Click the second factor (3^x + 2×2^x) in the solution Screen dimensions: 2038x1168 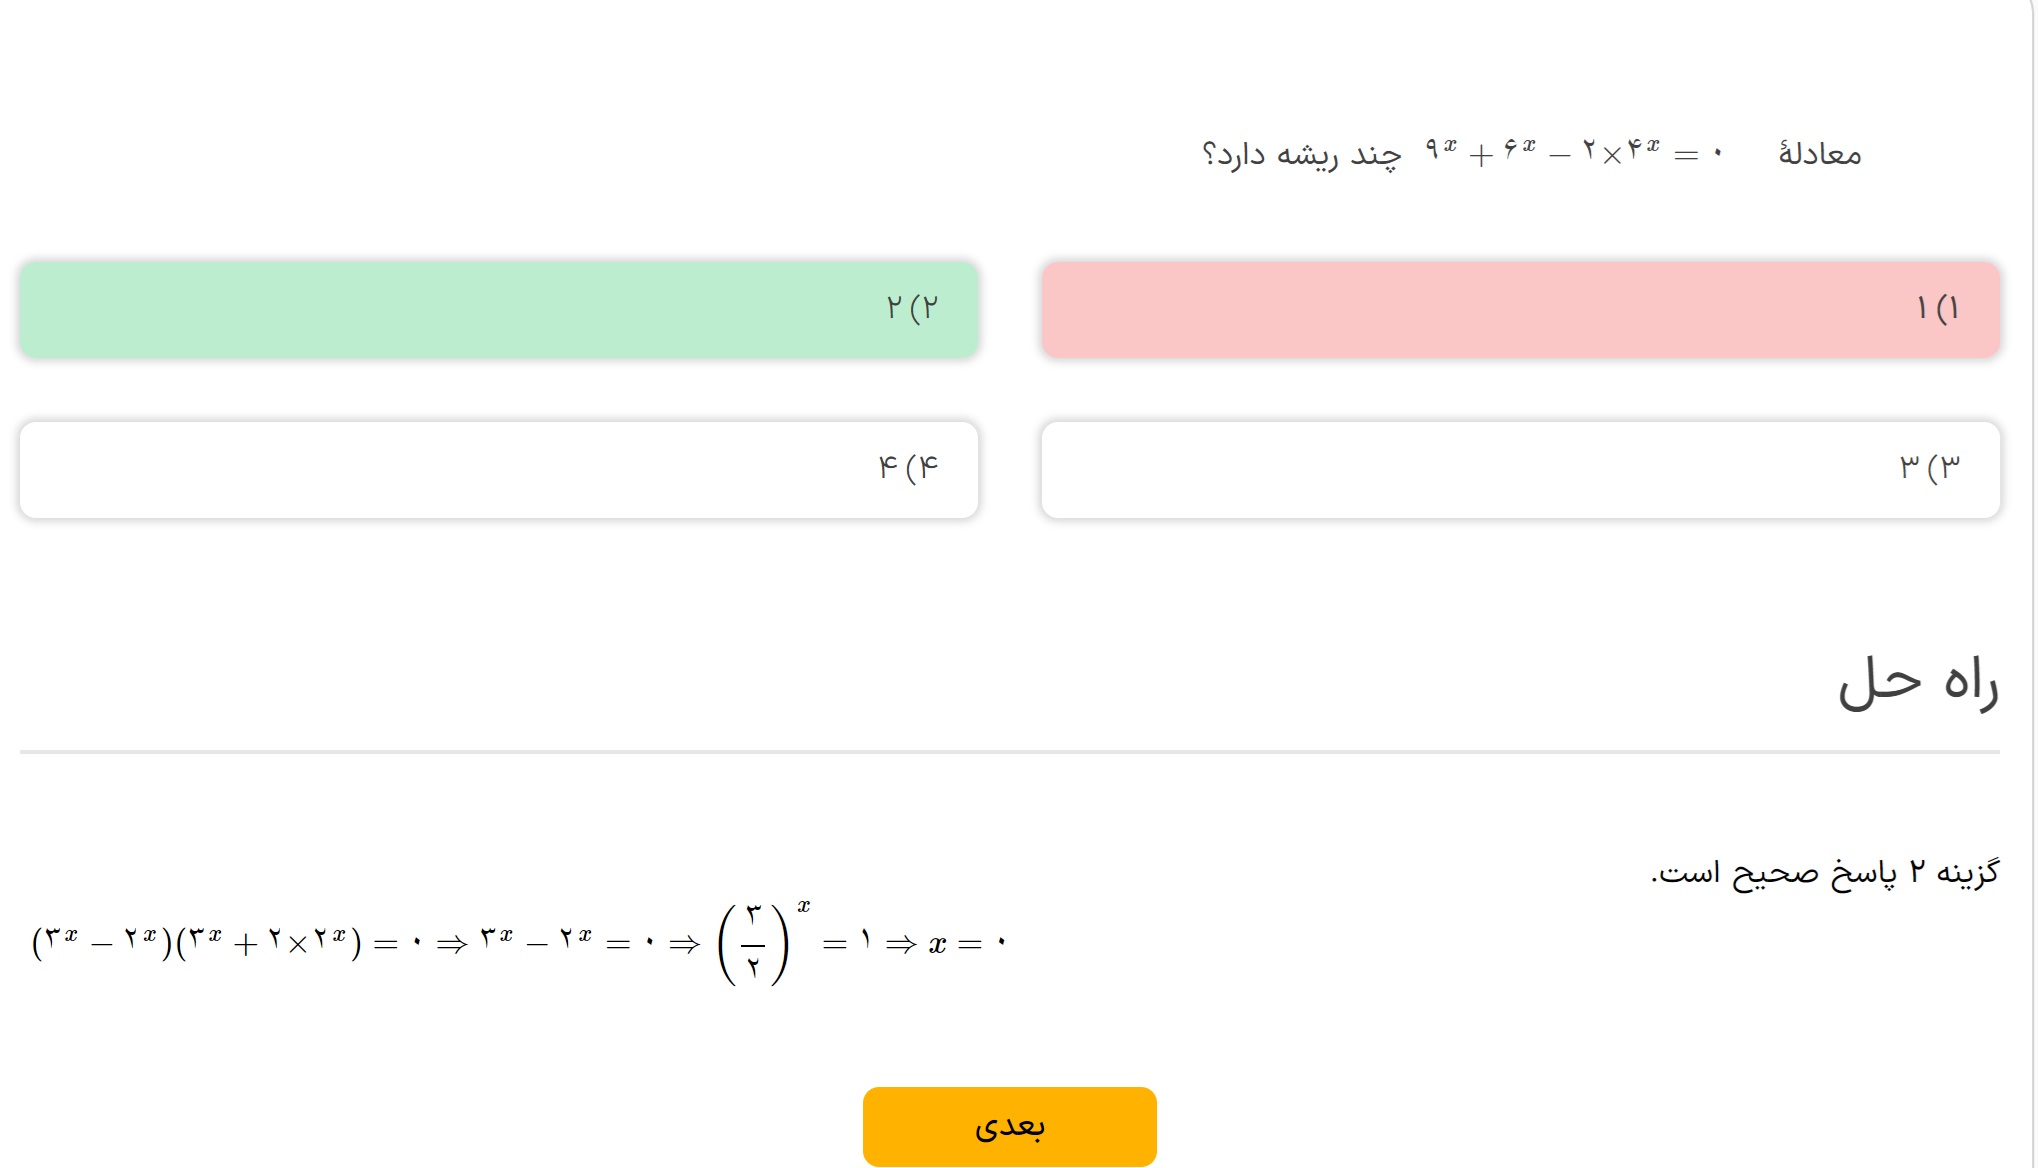269,942
